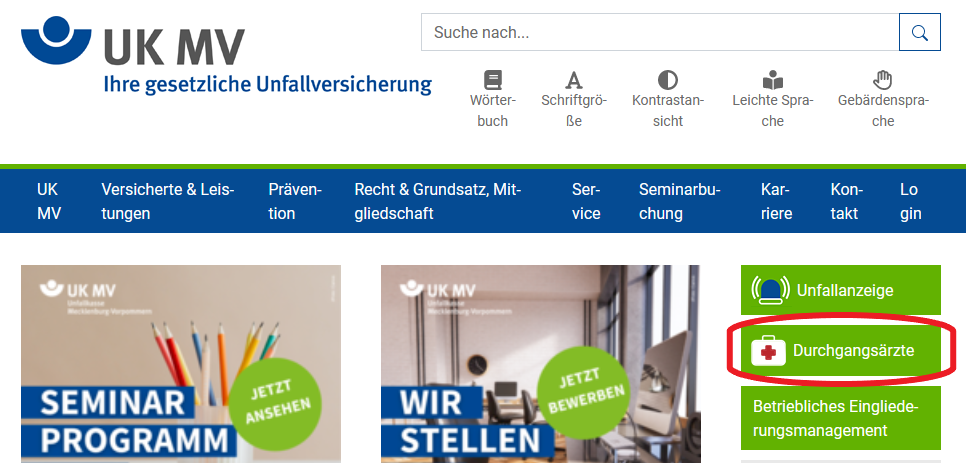Screen dimensions: 966x463
Task: Focus the 'Suche nach...' search field
Action: [660, 32]
